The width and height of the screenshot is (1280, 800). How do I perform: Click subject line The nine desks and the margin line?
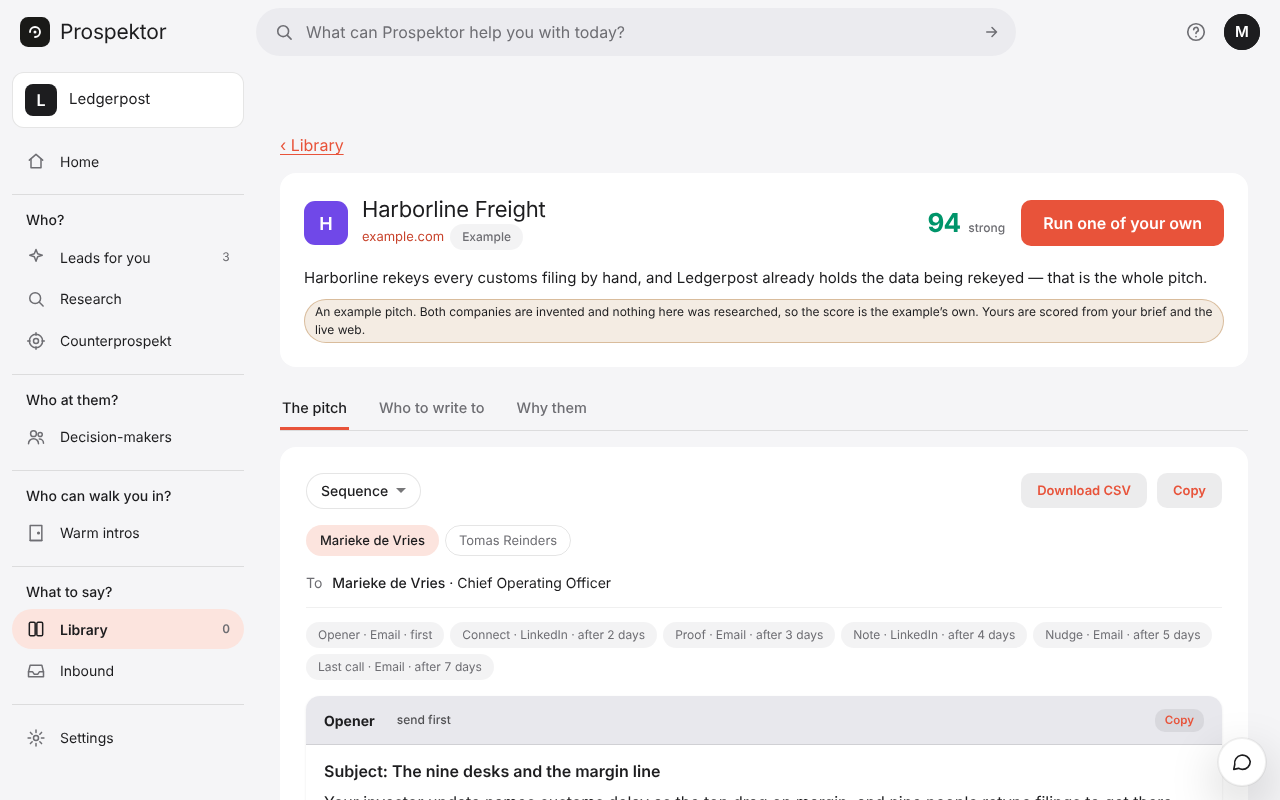pyautogui.click(x=492, y=772)
